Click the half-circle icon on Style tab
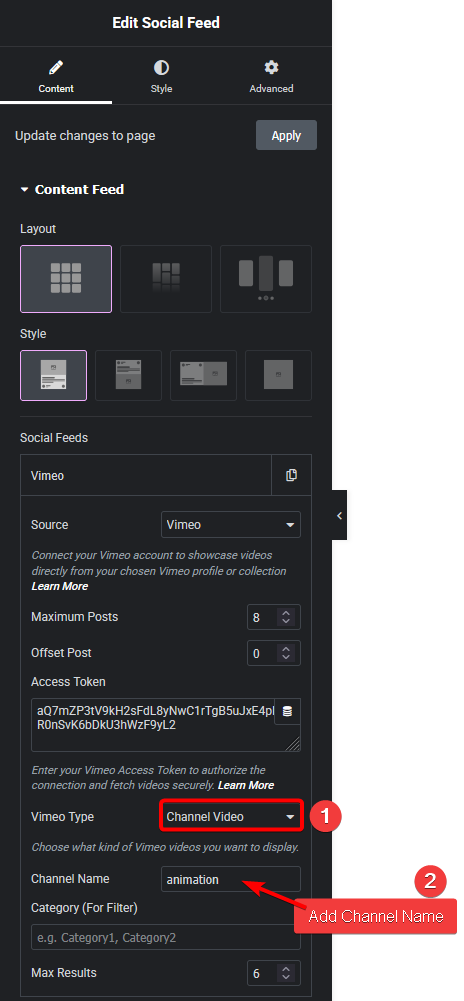The width and height of the screenshot is (464, 1001). pos(161,67)
